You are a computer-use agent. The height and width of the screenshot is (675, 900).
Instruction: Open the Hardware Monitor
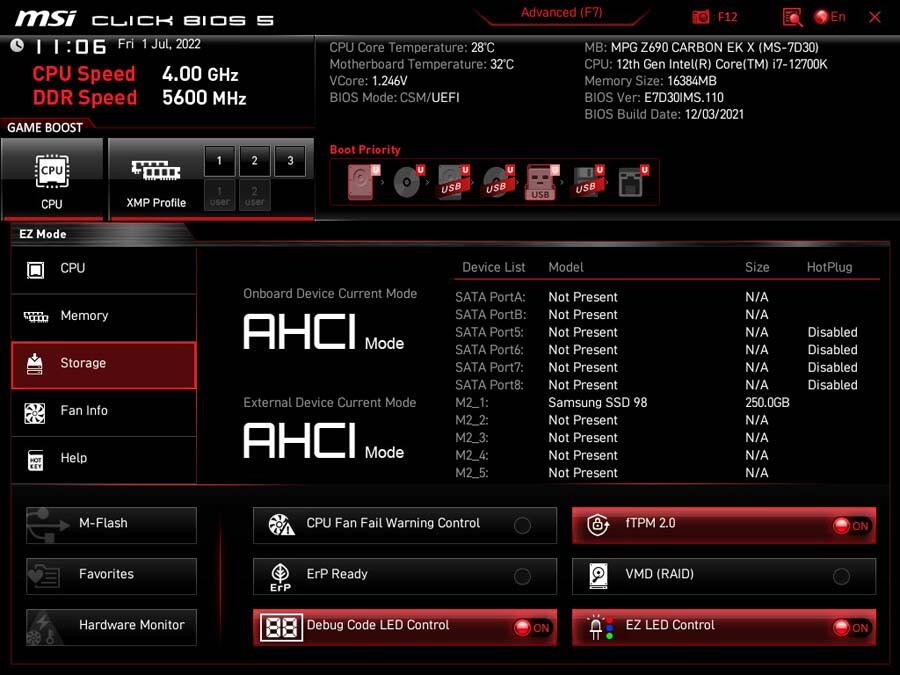(111, 626)
